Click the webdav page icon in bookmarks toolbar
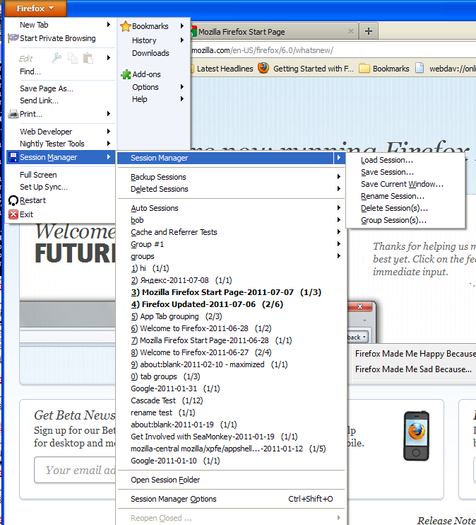 (419, 68)
